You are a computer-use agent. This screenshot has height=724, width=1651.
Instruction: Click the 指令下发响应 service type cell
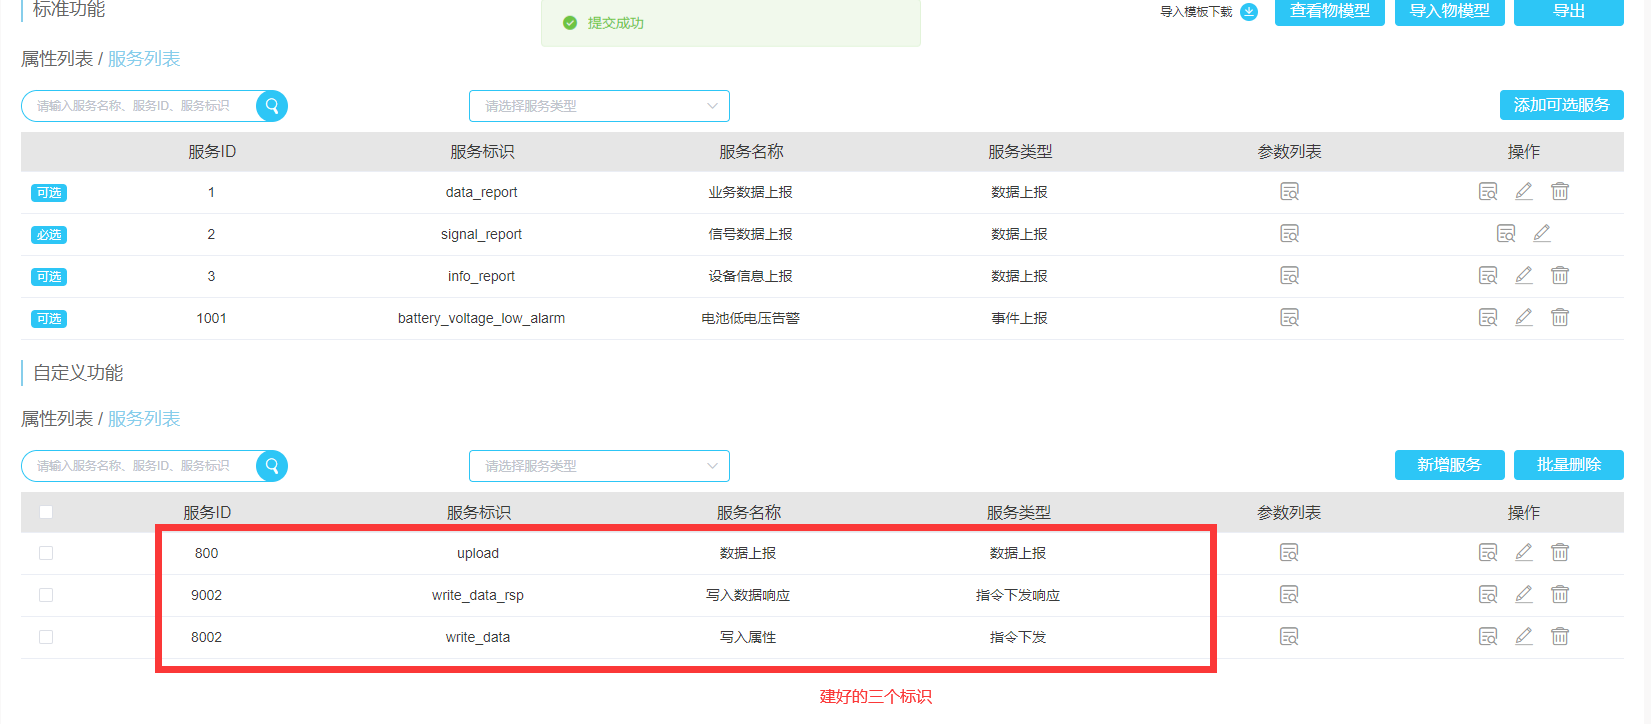pos(1018,595)
